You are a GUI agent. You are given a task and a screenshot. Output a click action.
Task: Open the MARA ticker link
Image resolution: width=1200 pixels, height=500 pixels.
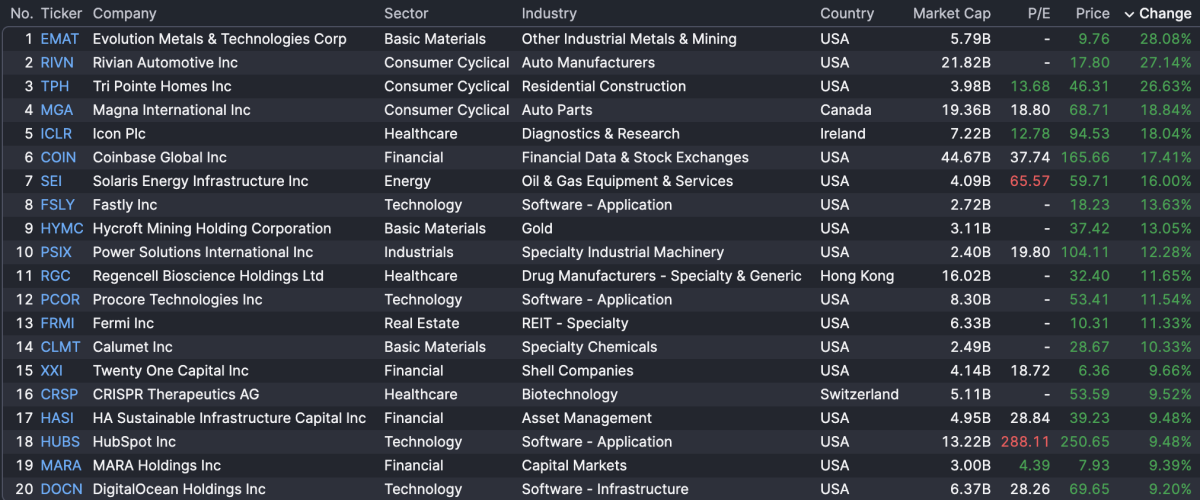[x=61, y=466]
